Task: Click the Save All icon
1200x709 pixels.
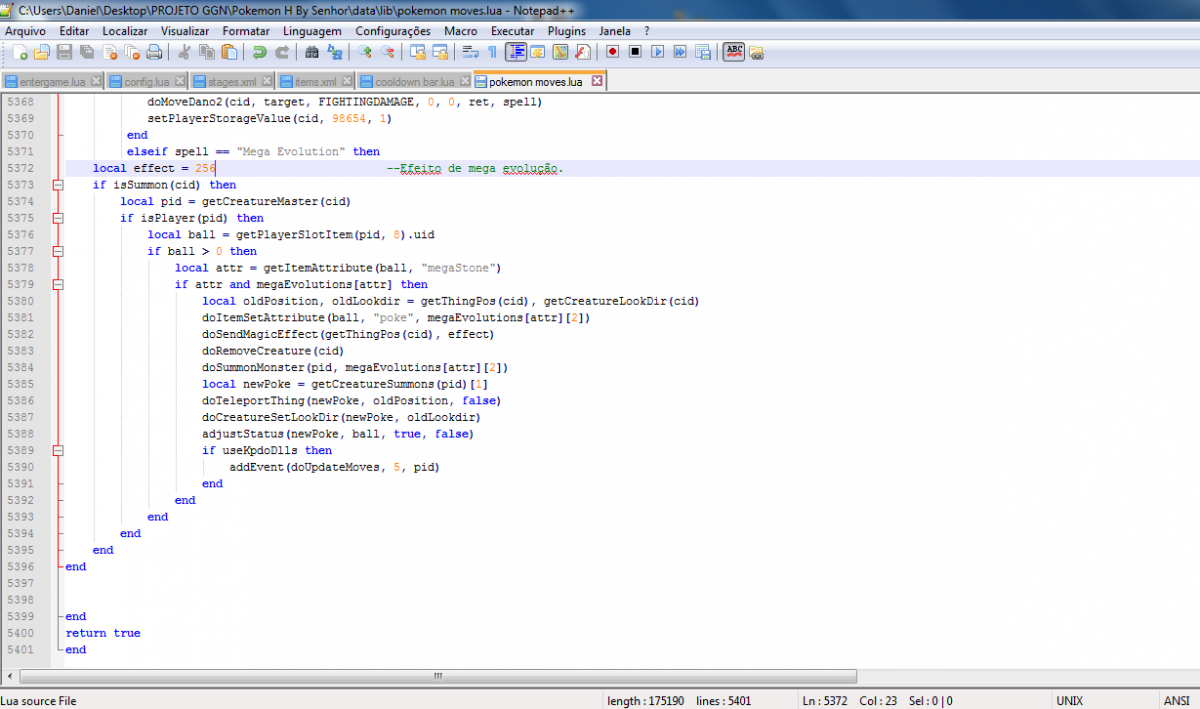Action: [87, 51]
